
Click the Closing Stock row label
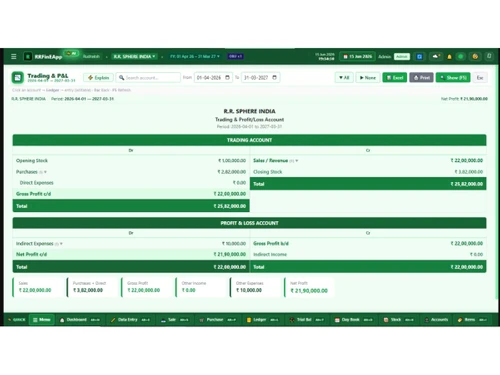pyautogui.click(x=267, y=172)
